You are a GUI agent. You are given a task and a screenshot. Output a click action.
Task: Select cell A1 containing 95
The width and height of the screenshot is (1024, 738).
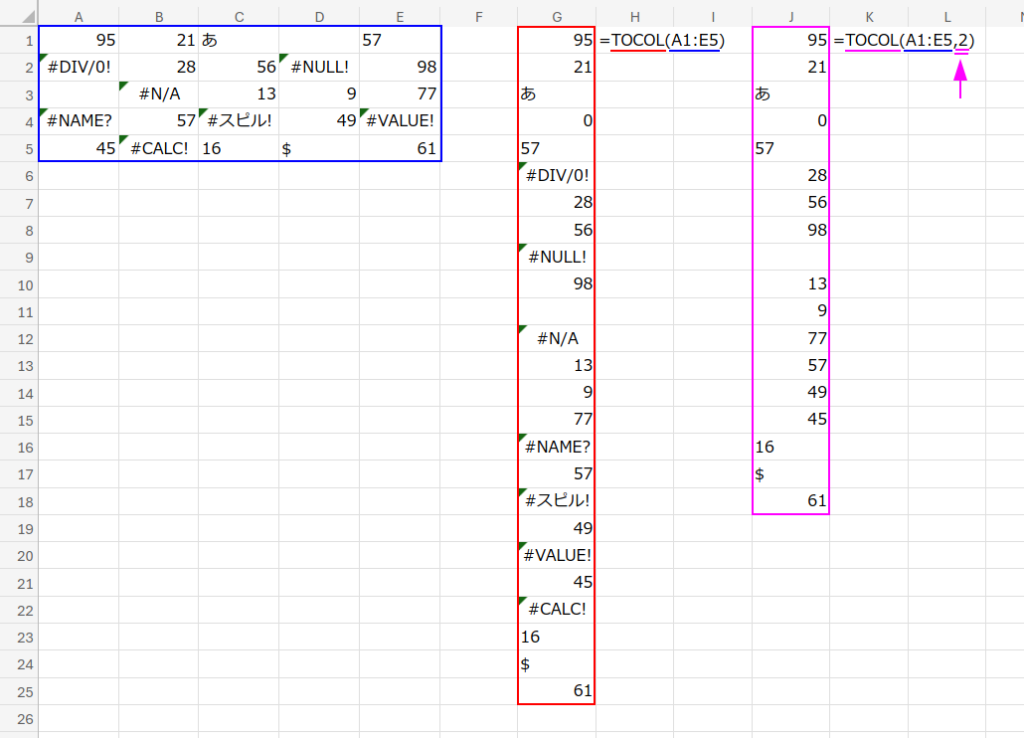[x=78, y=41]
